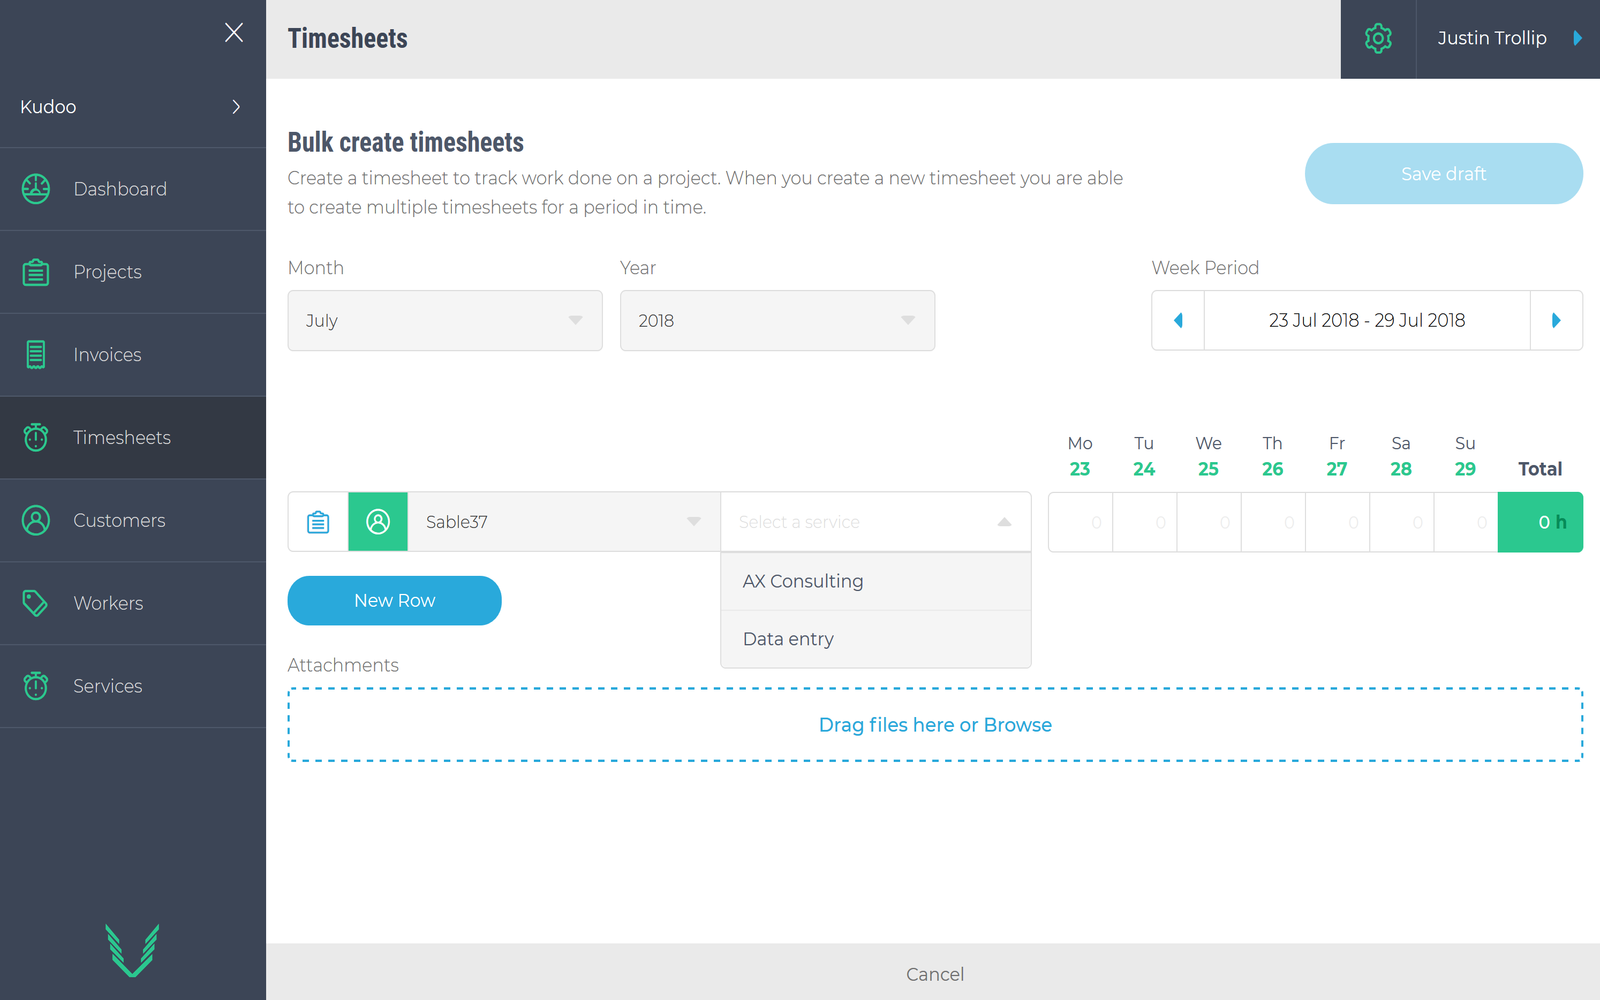Click the 0 h total cell

pyautogui.click(x=1540, y=522)
